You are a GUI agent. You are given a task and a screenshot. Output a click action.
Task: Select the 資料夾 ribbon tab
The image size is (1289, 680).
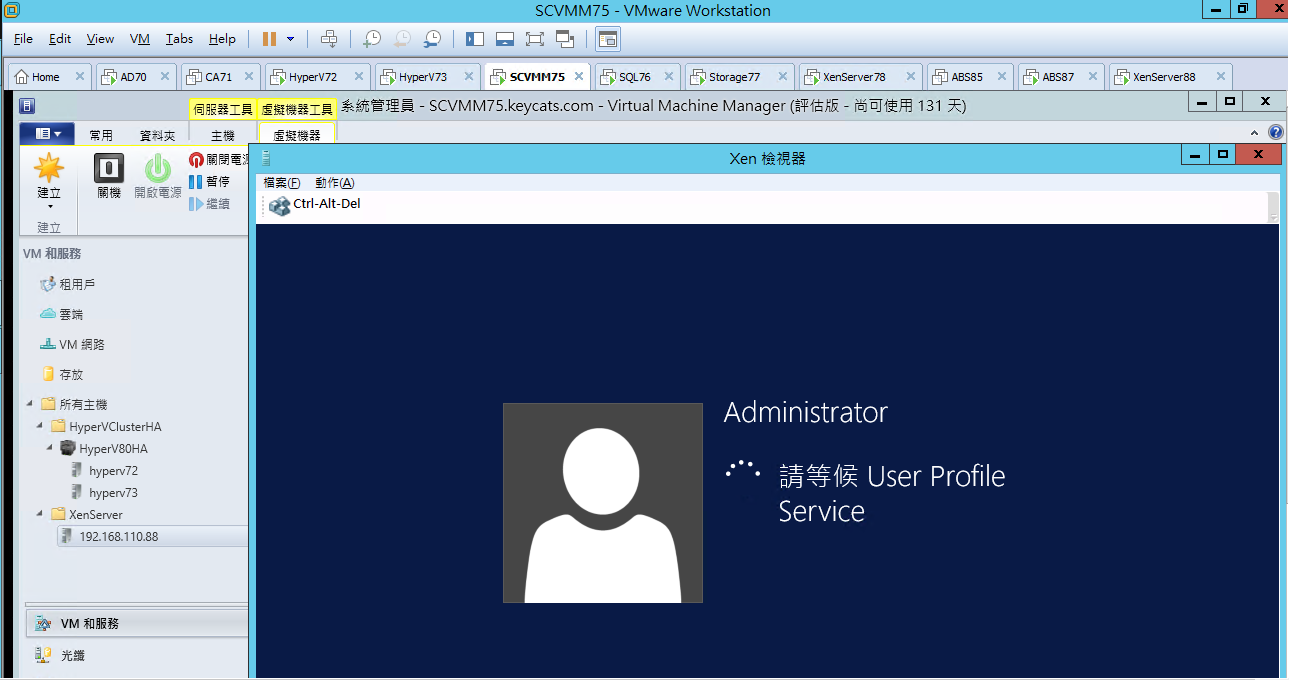tap(157, 135)
